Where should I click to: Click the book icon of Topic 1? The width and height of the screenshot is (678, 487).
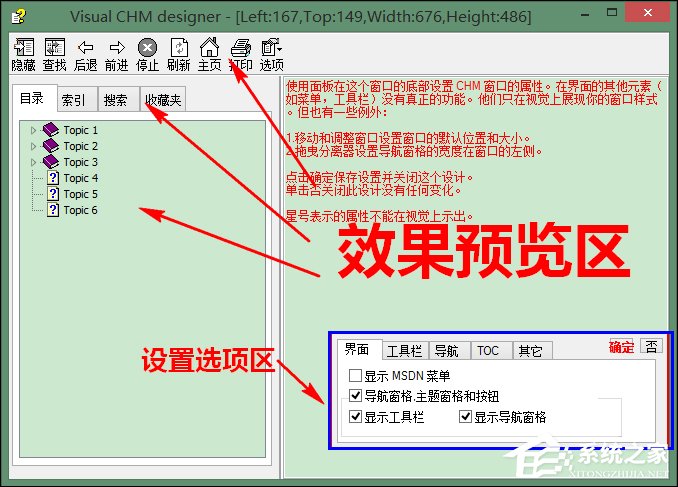(x=51, y=130)
